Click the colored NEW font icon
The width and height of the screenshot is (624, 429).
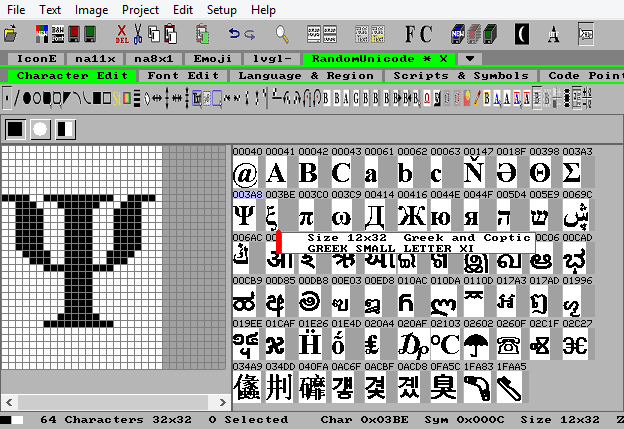[x=42, y=33]
